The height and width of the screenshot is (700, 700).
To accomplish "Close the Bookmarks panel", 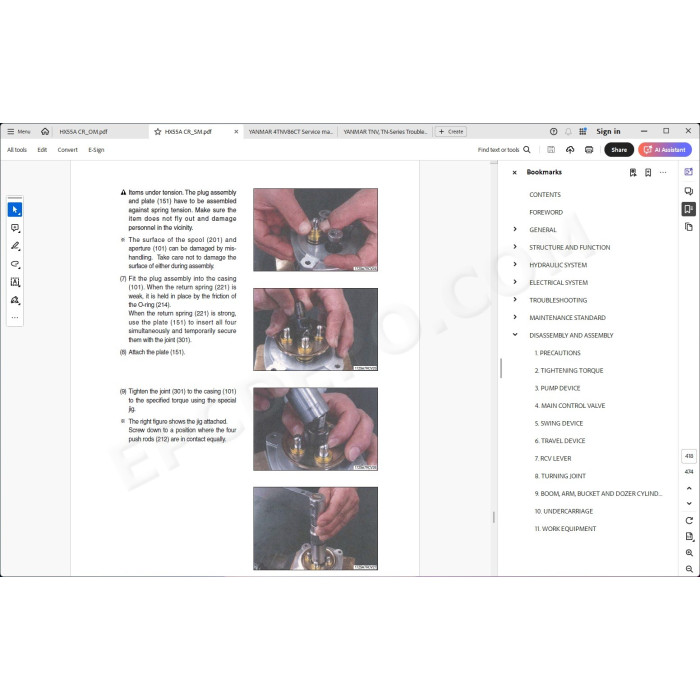I will click(x=514, y=172).
